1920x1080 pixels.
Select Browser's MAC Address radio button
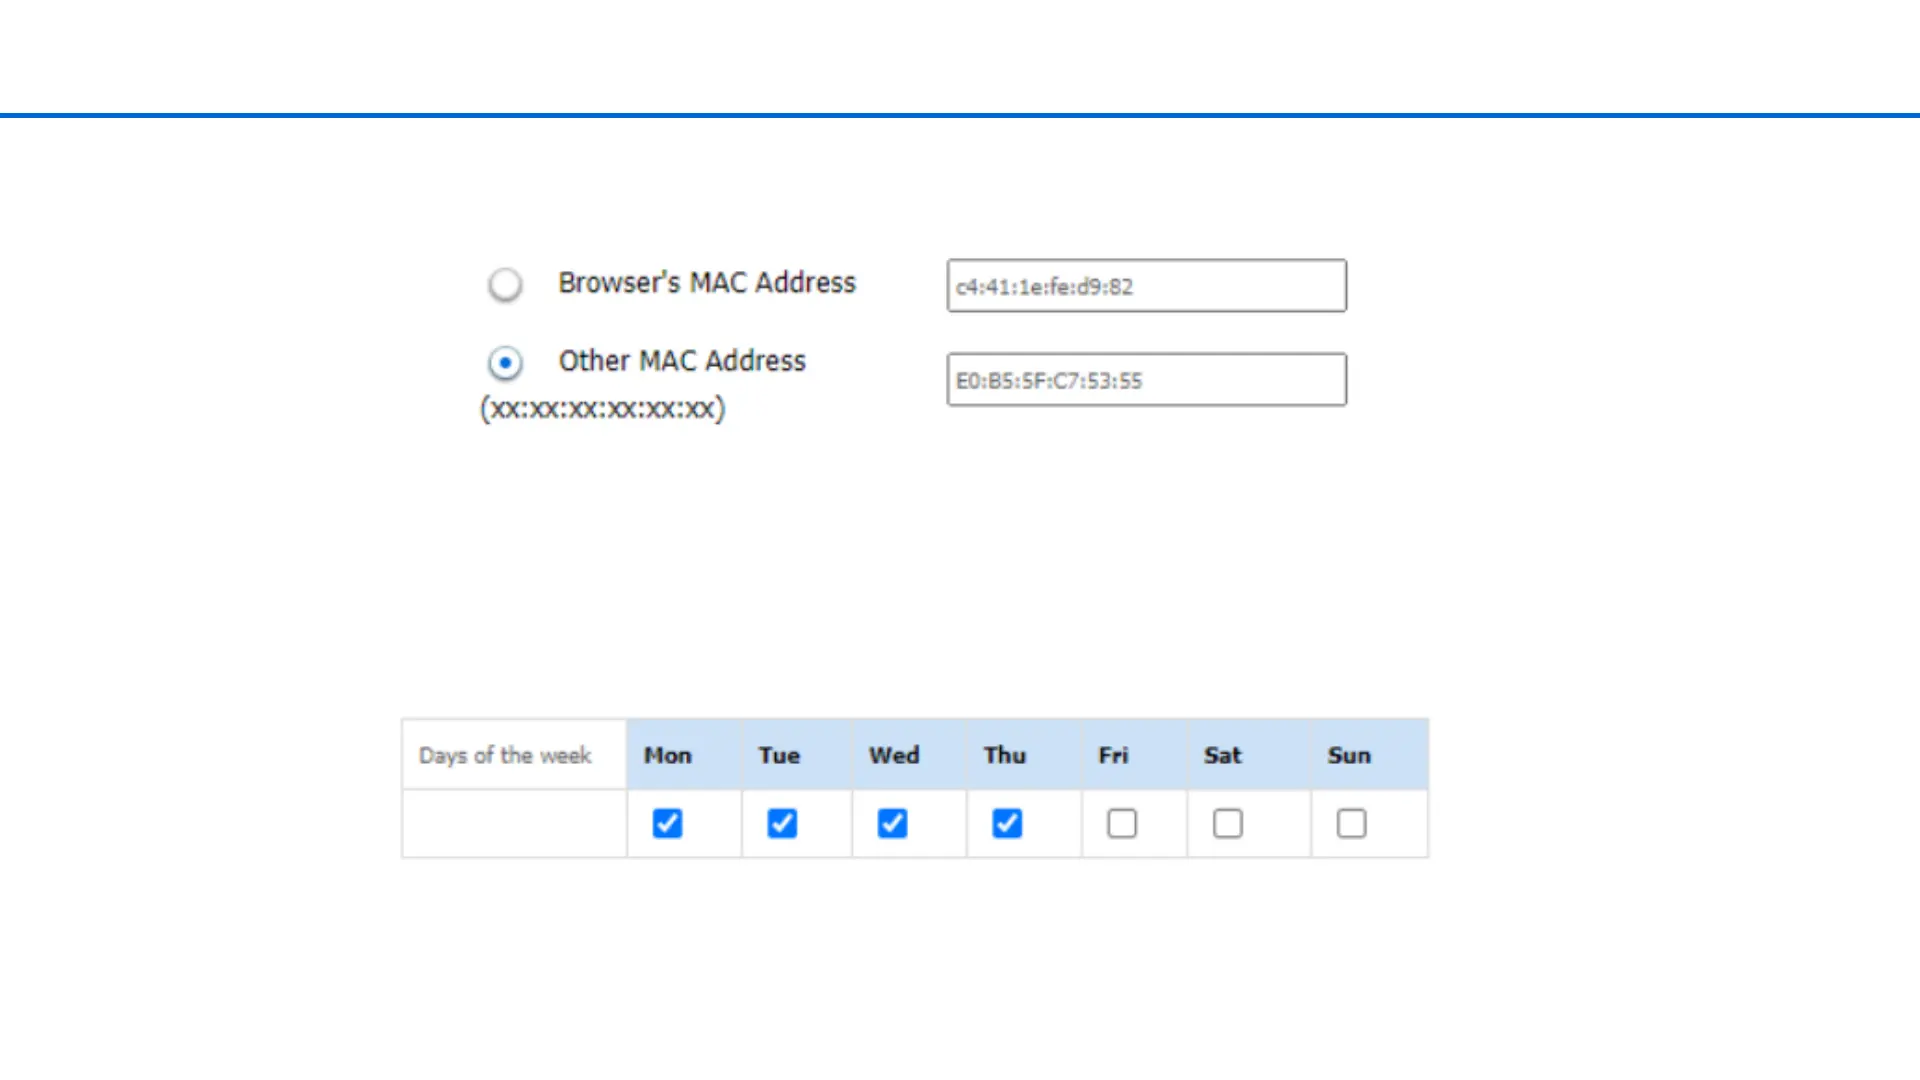[505, 284]
